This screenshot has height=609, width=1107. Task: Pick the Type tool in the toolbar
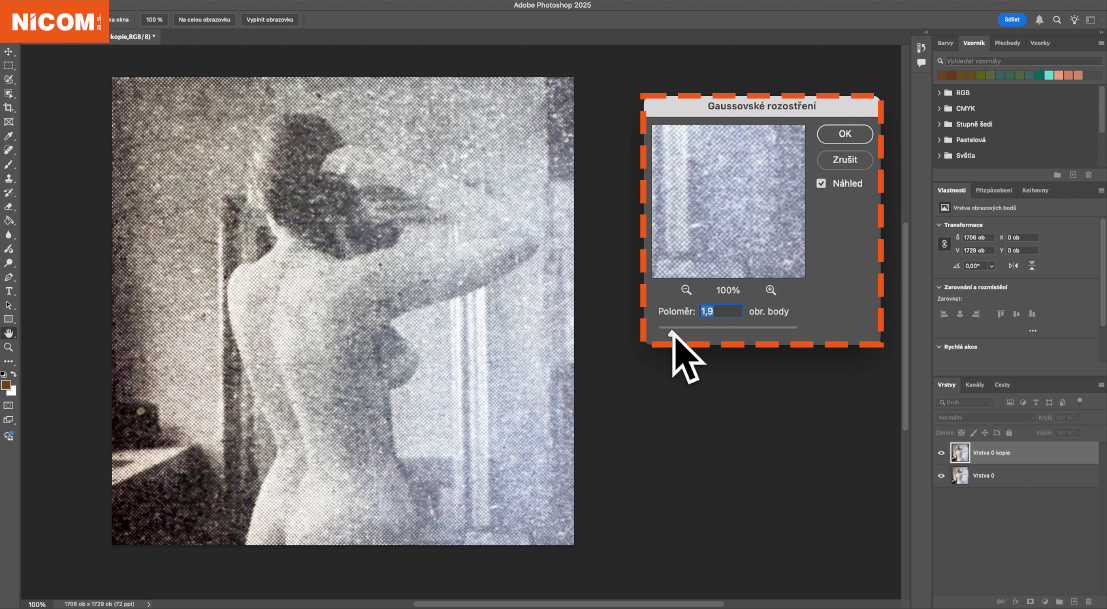tap(9, 291)
